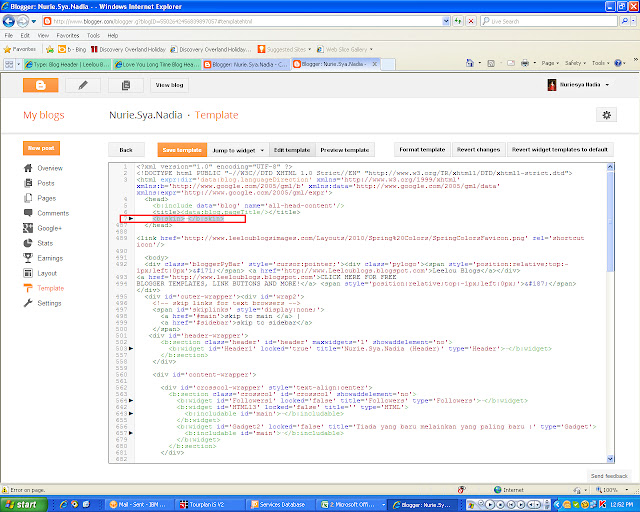Click the browser Back arrow button
640x512 pixels.
coord(9,21)
